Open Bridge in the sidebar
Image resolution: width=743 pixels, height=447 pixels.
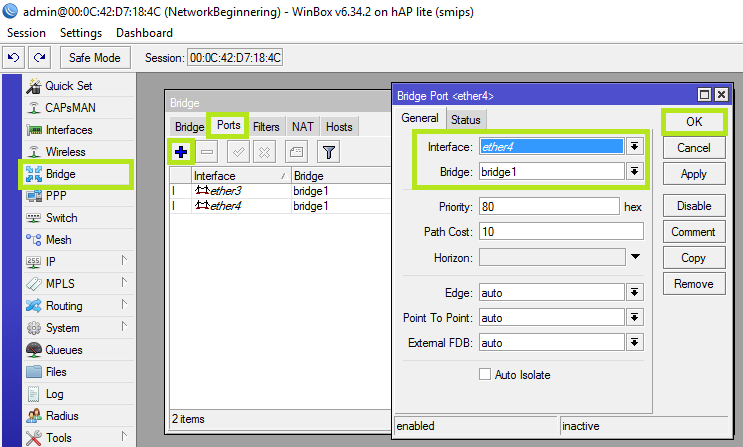coord(76,174)
